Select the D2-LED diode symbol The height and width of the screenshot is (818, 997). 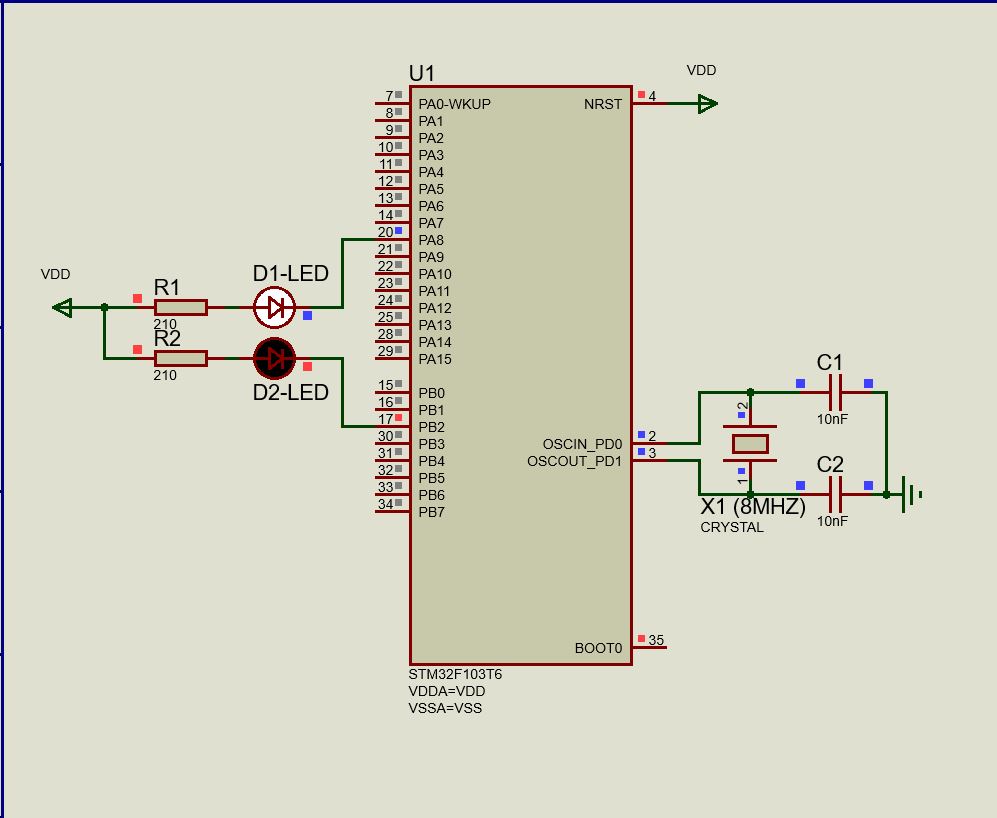(274, 357)
